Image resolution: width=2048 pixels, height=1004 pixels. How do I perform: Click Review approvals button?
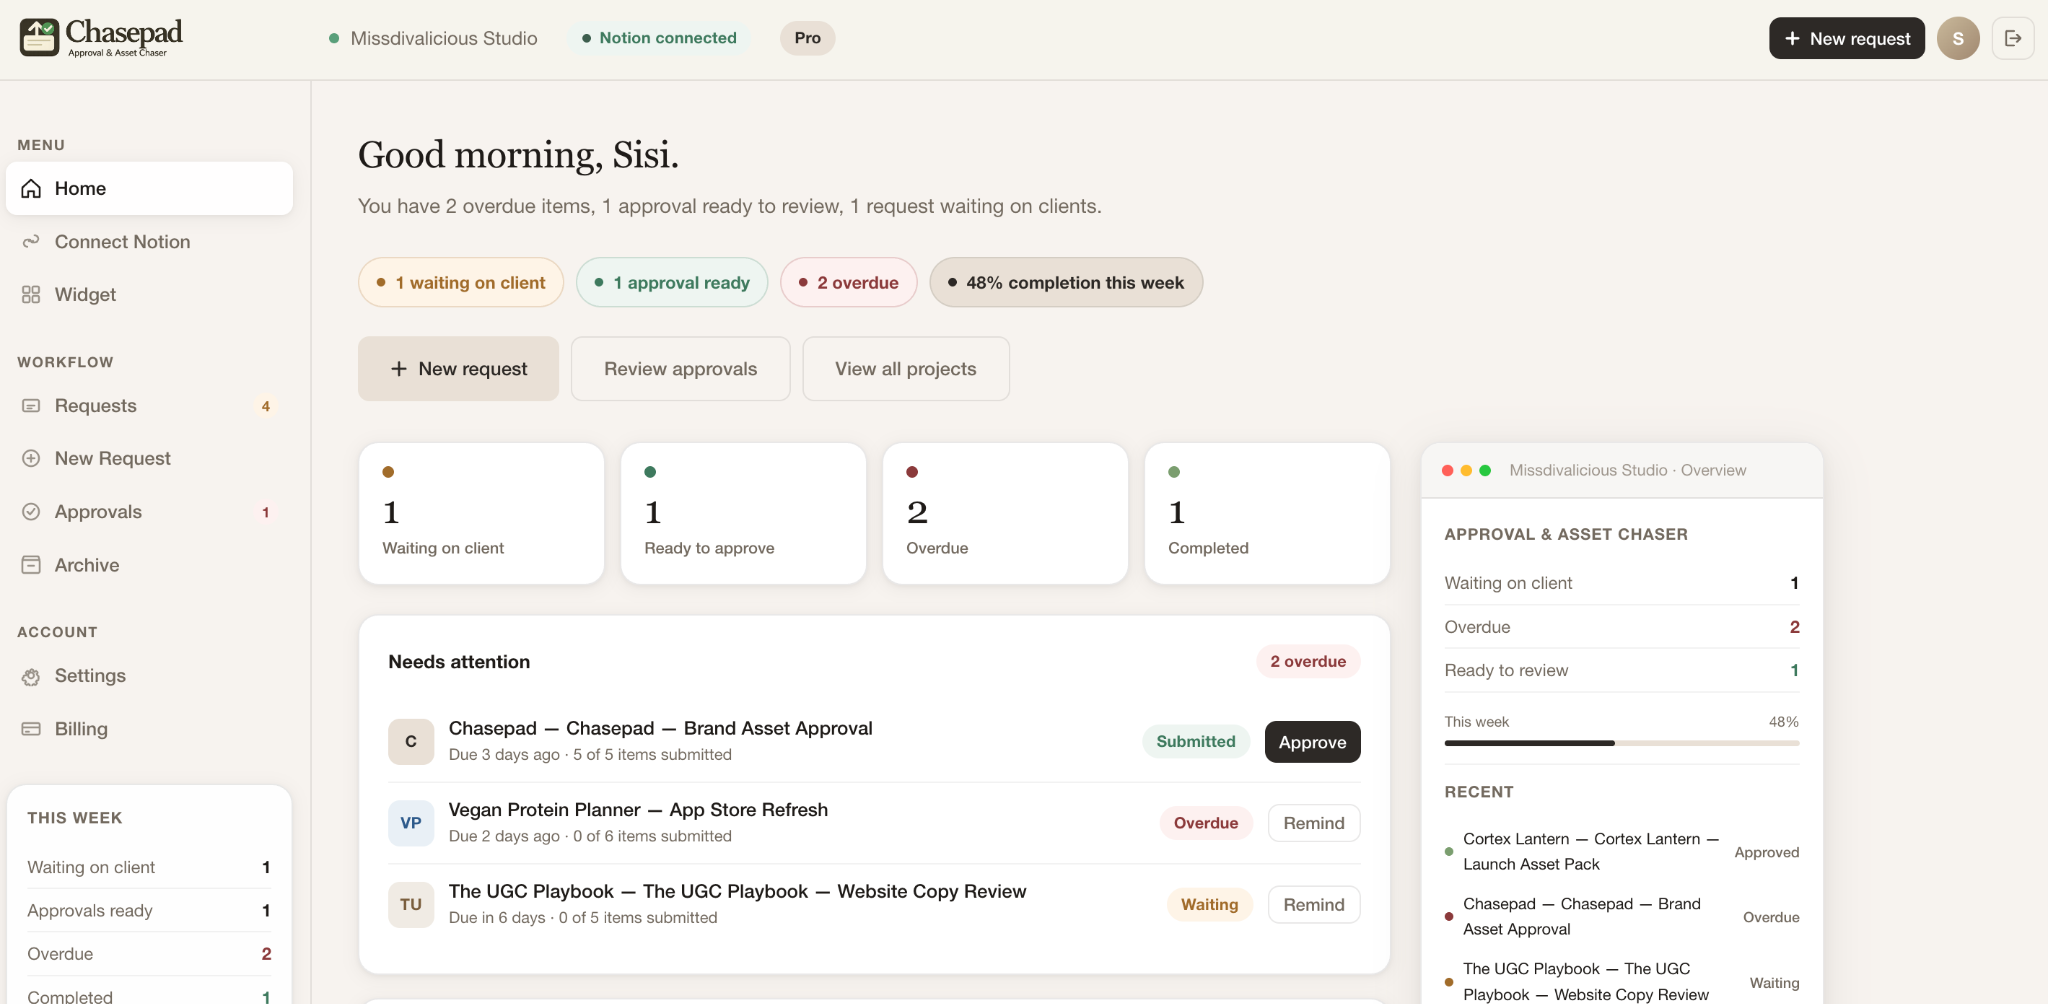click(680, 369)
